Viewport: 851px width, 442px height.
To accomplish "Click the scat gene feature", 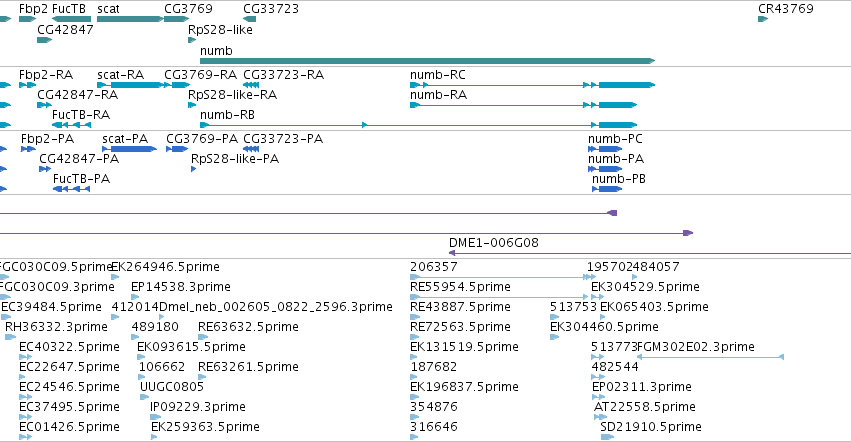I will pyautogui.click(x=130, y=19).
